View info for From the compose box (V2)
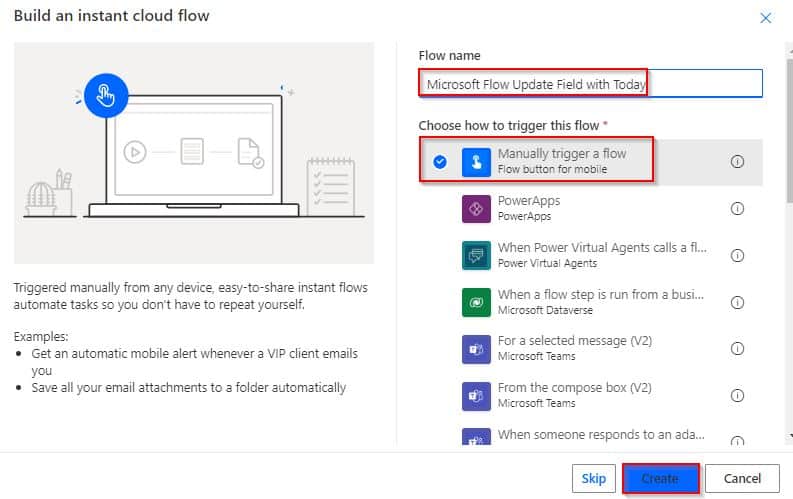Viewport: 793px width, 499px height. (737, 395)
